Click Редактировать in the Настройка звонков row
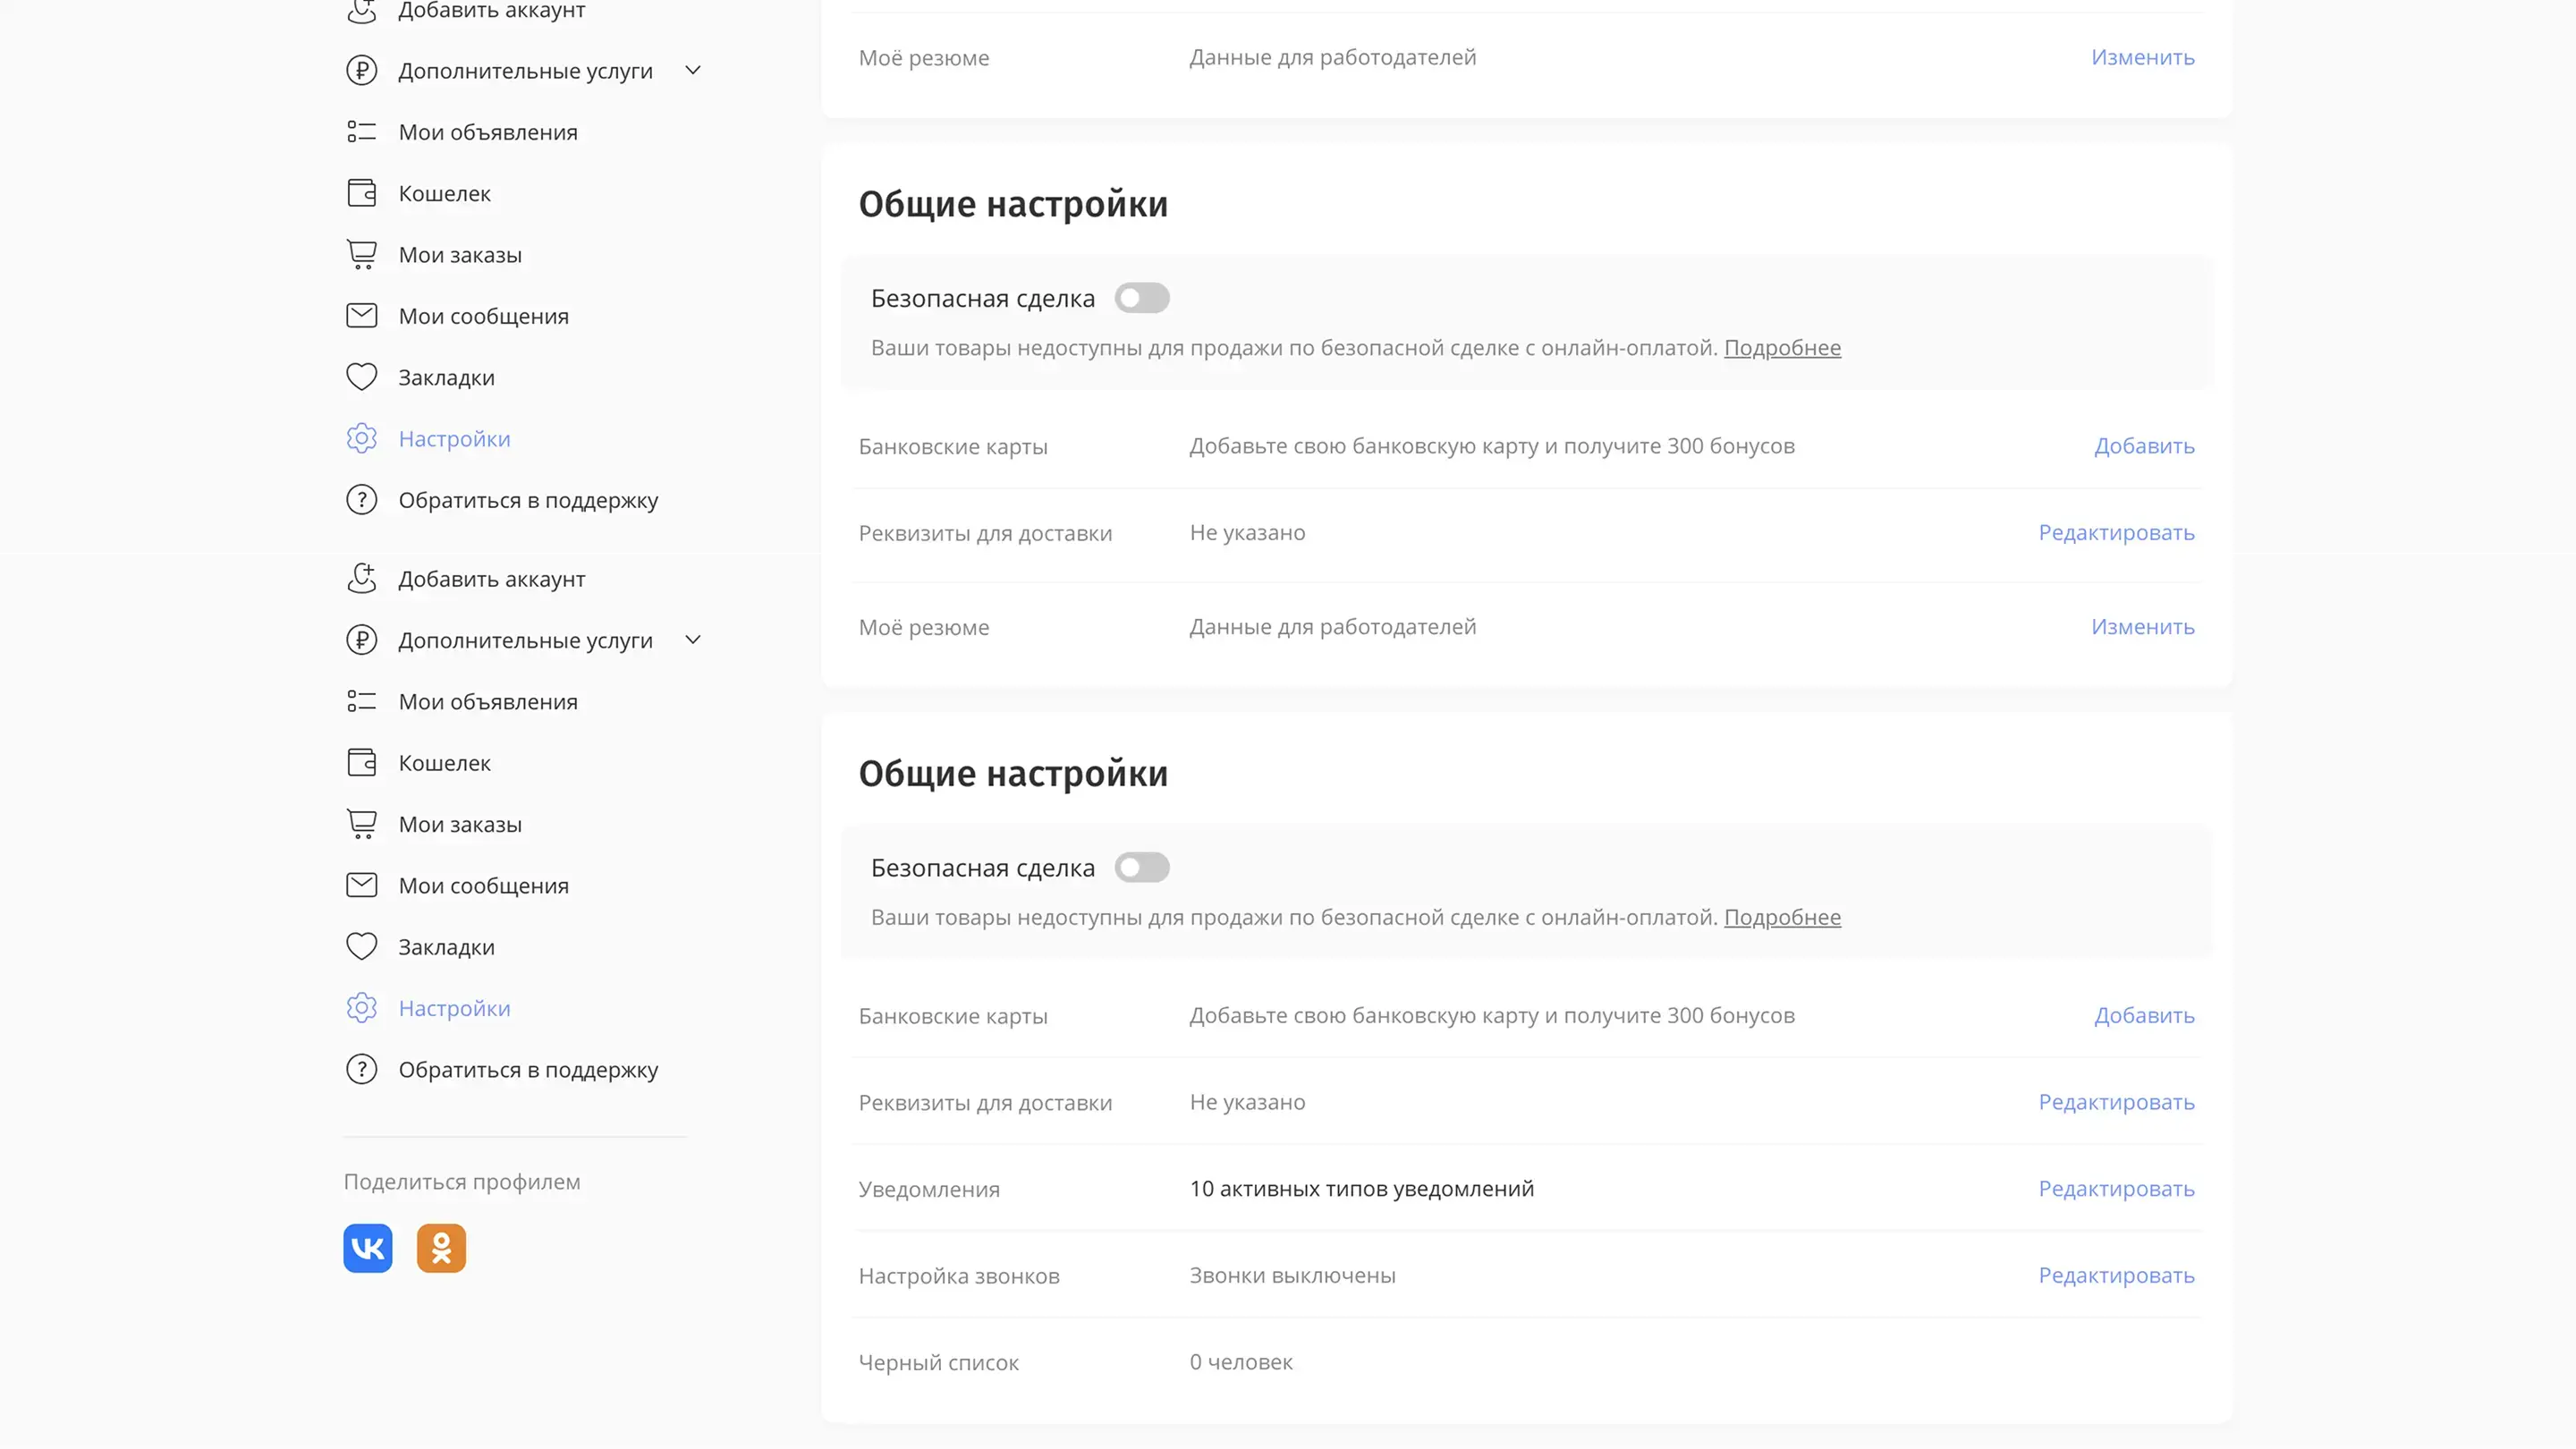Viewport: 2576px width, 1449px height. [x=2116, y=1275]
